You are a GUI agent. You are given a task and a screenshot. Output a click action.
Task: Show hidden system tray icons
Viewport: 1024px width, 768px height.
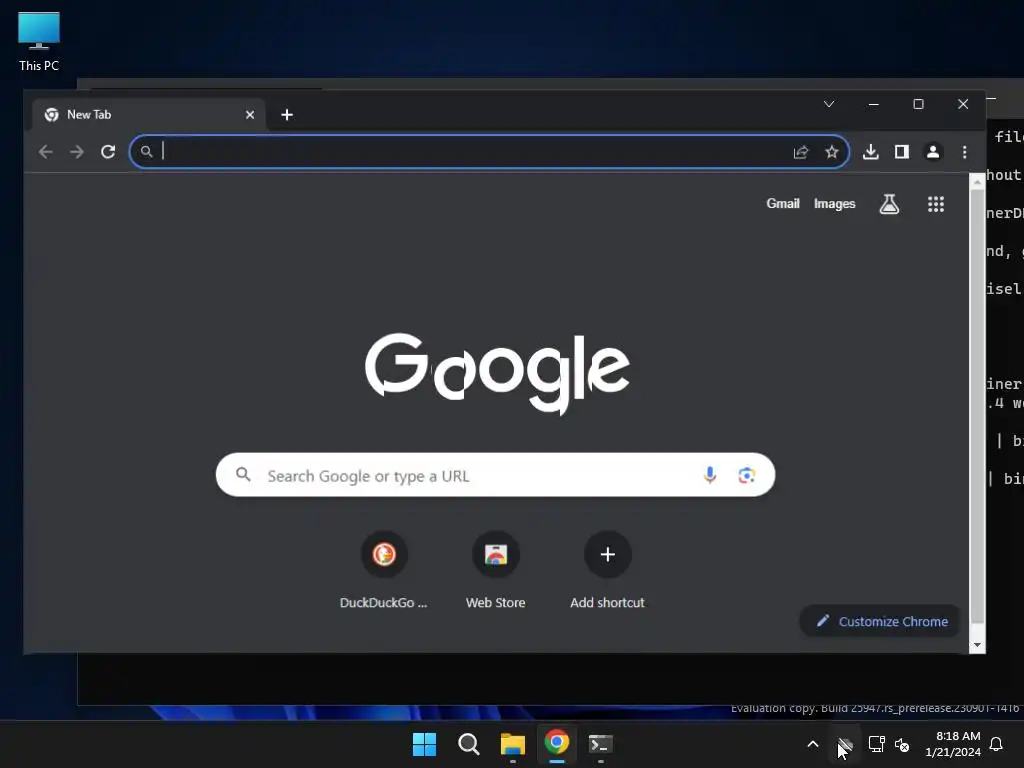[x=813, y=744]
